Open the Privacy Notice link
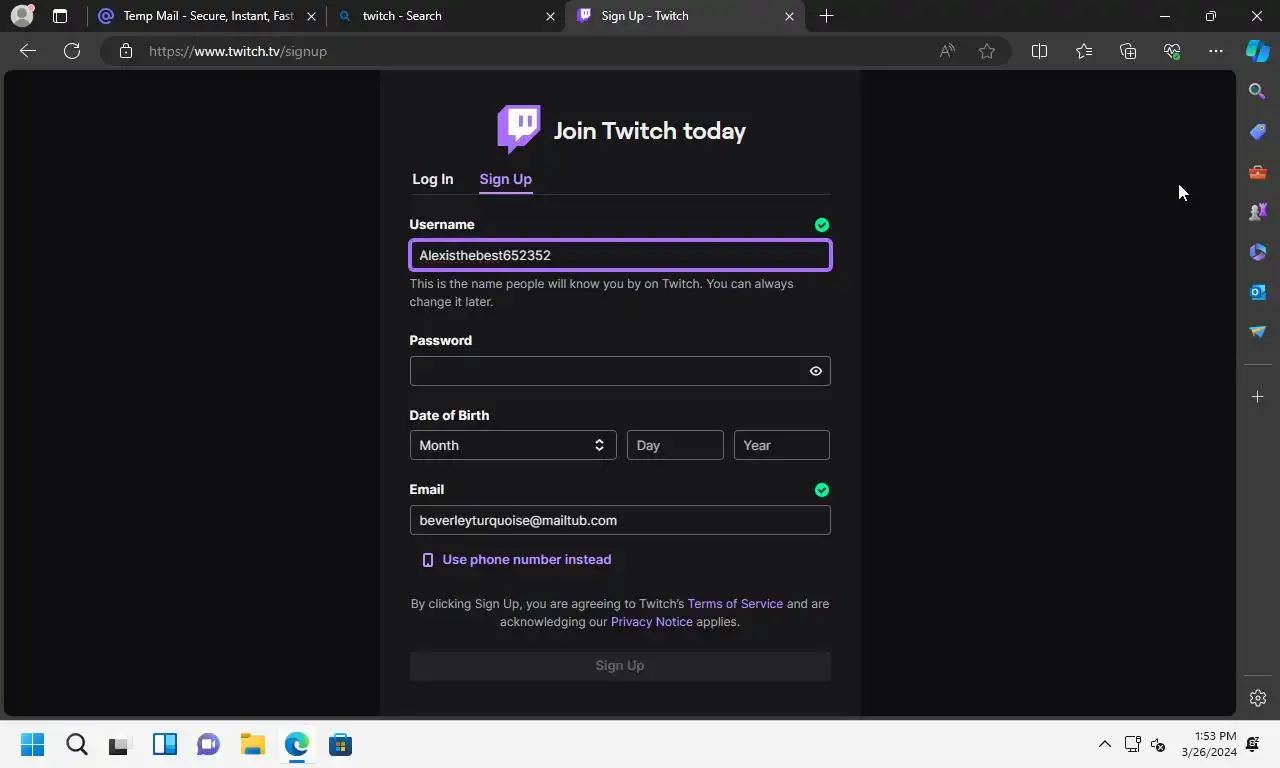The width and height of the screenshot is (1280, 768). tap(651, 622)
